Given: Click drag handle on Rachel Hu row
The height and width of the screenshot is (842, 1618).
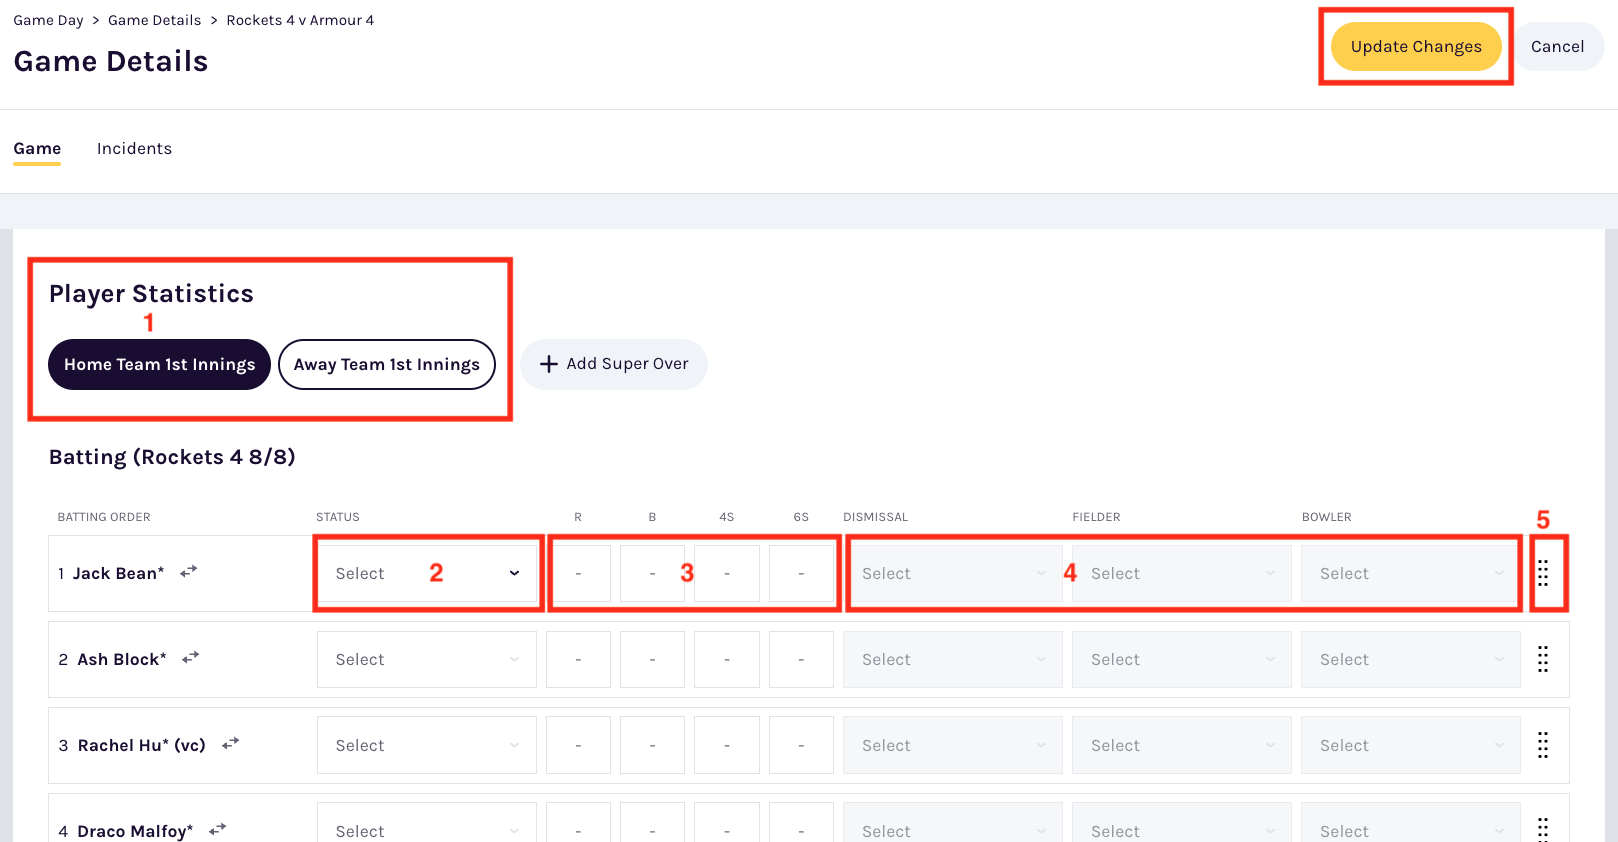Looking at the screenshot, I should pos(1543,745).
